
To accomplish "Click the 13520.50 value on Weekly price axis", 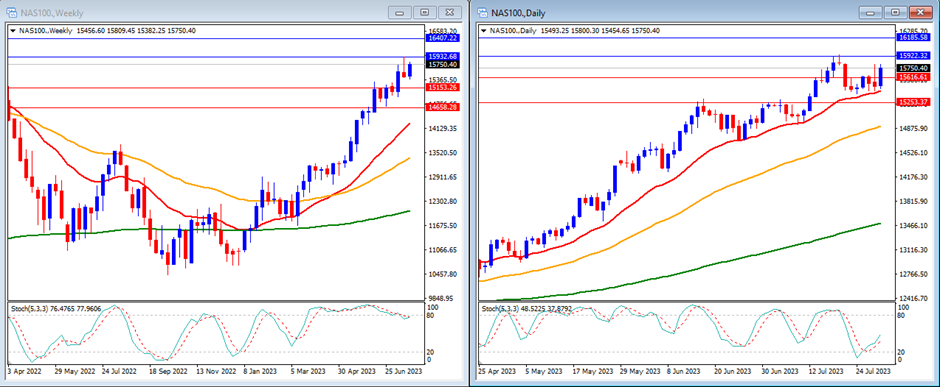I will (x=444, y=153).
